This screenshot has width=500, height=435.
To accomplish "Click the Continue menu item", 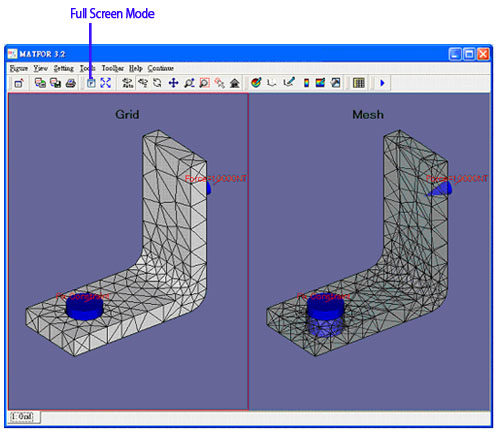I will click(x=161, y=68).
